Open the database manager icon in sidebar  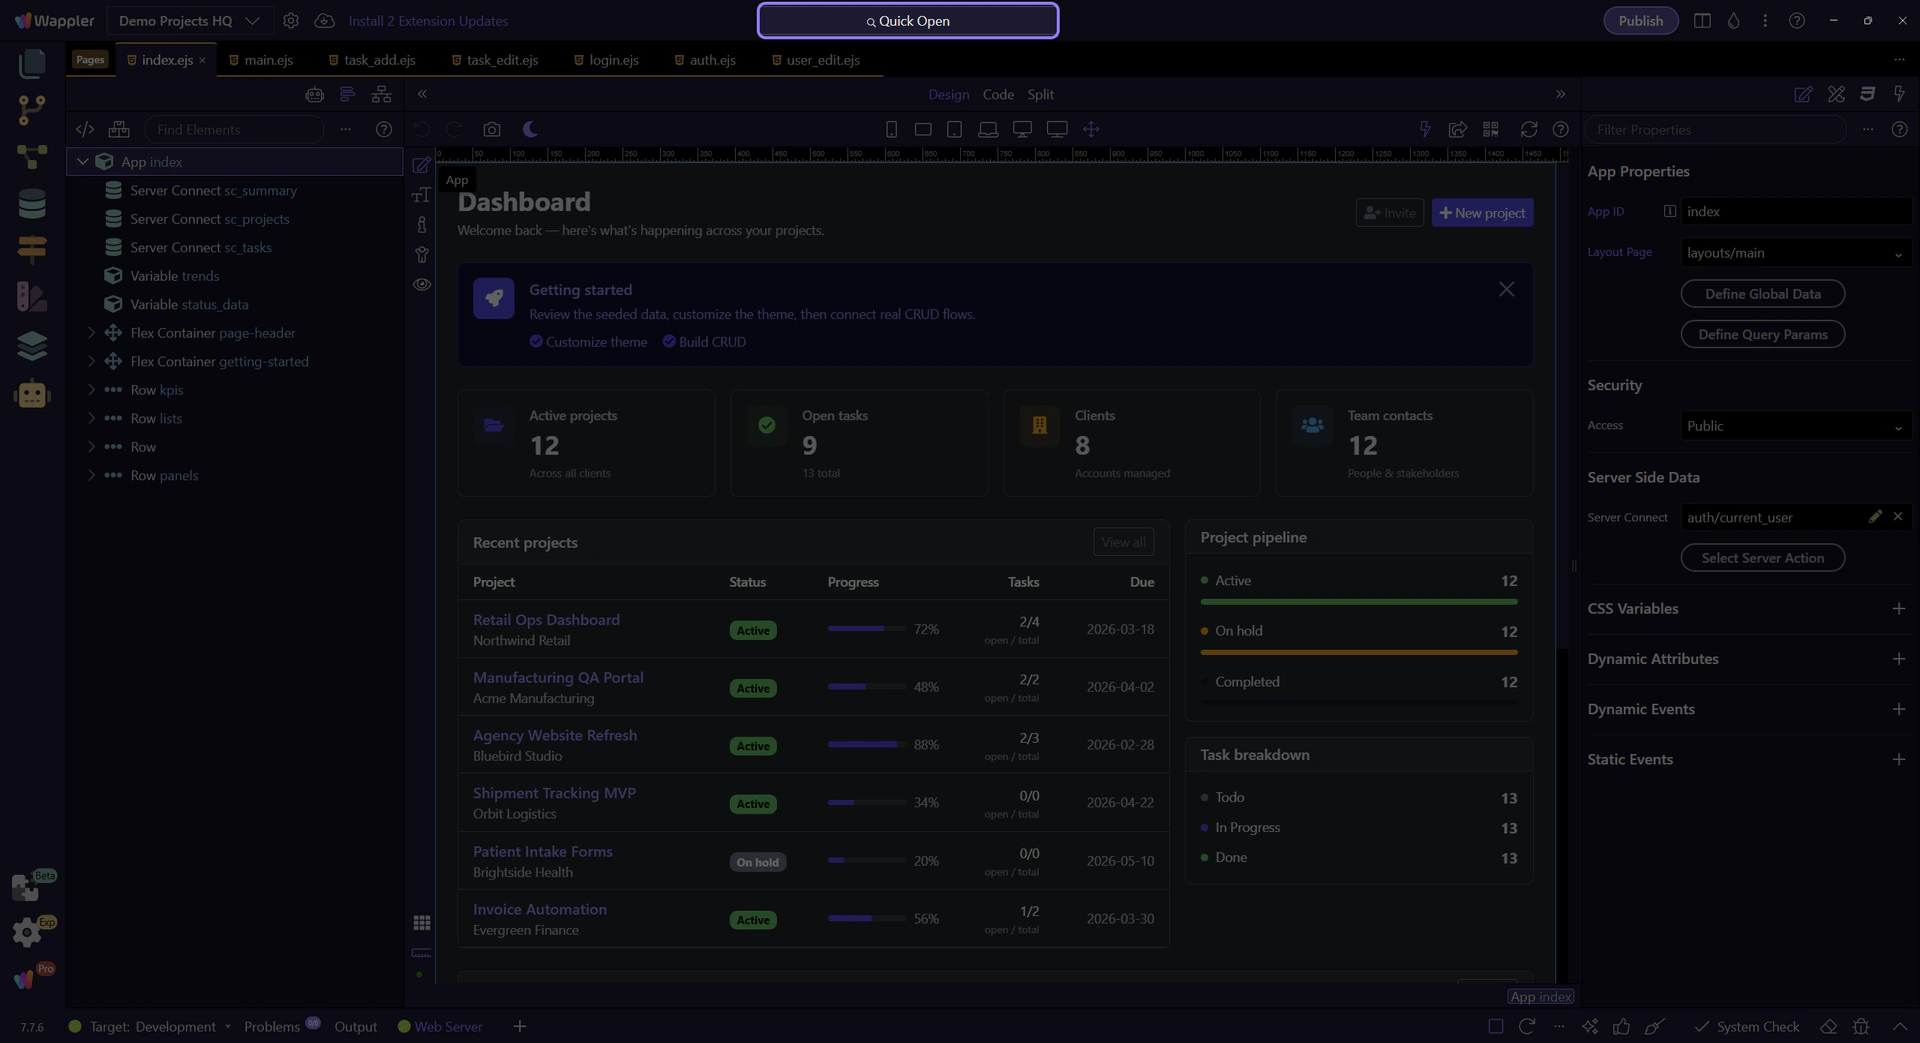point(32,203)
